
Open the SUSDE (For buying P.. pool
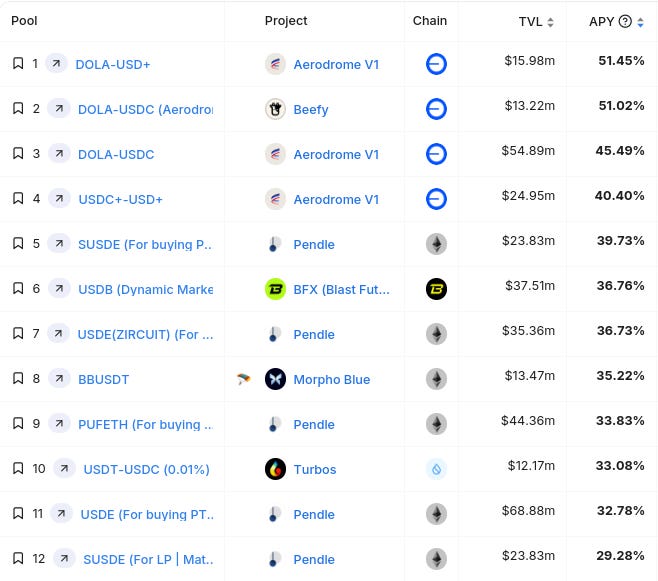145,245
